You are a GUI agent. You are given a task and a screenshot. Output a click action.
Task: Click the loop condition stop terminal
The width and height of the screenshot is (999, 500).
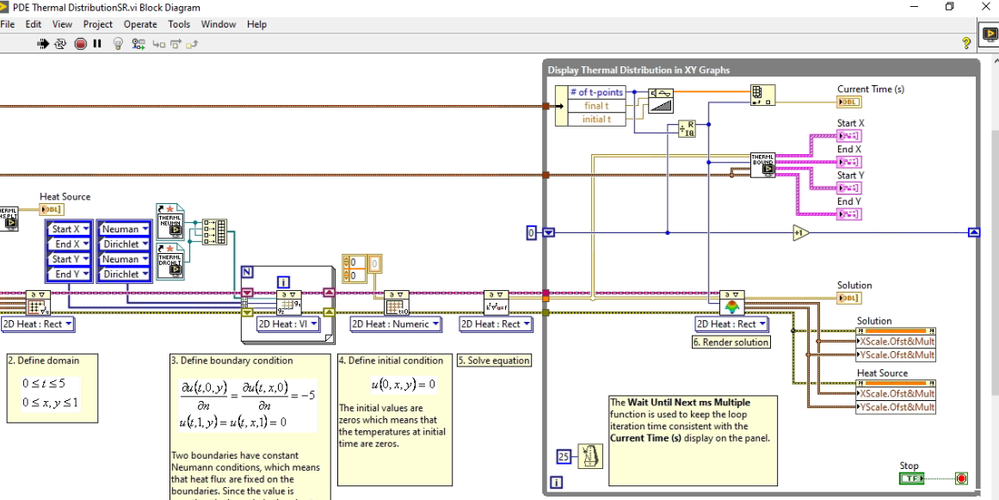click(x=961, y=478)
